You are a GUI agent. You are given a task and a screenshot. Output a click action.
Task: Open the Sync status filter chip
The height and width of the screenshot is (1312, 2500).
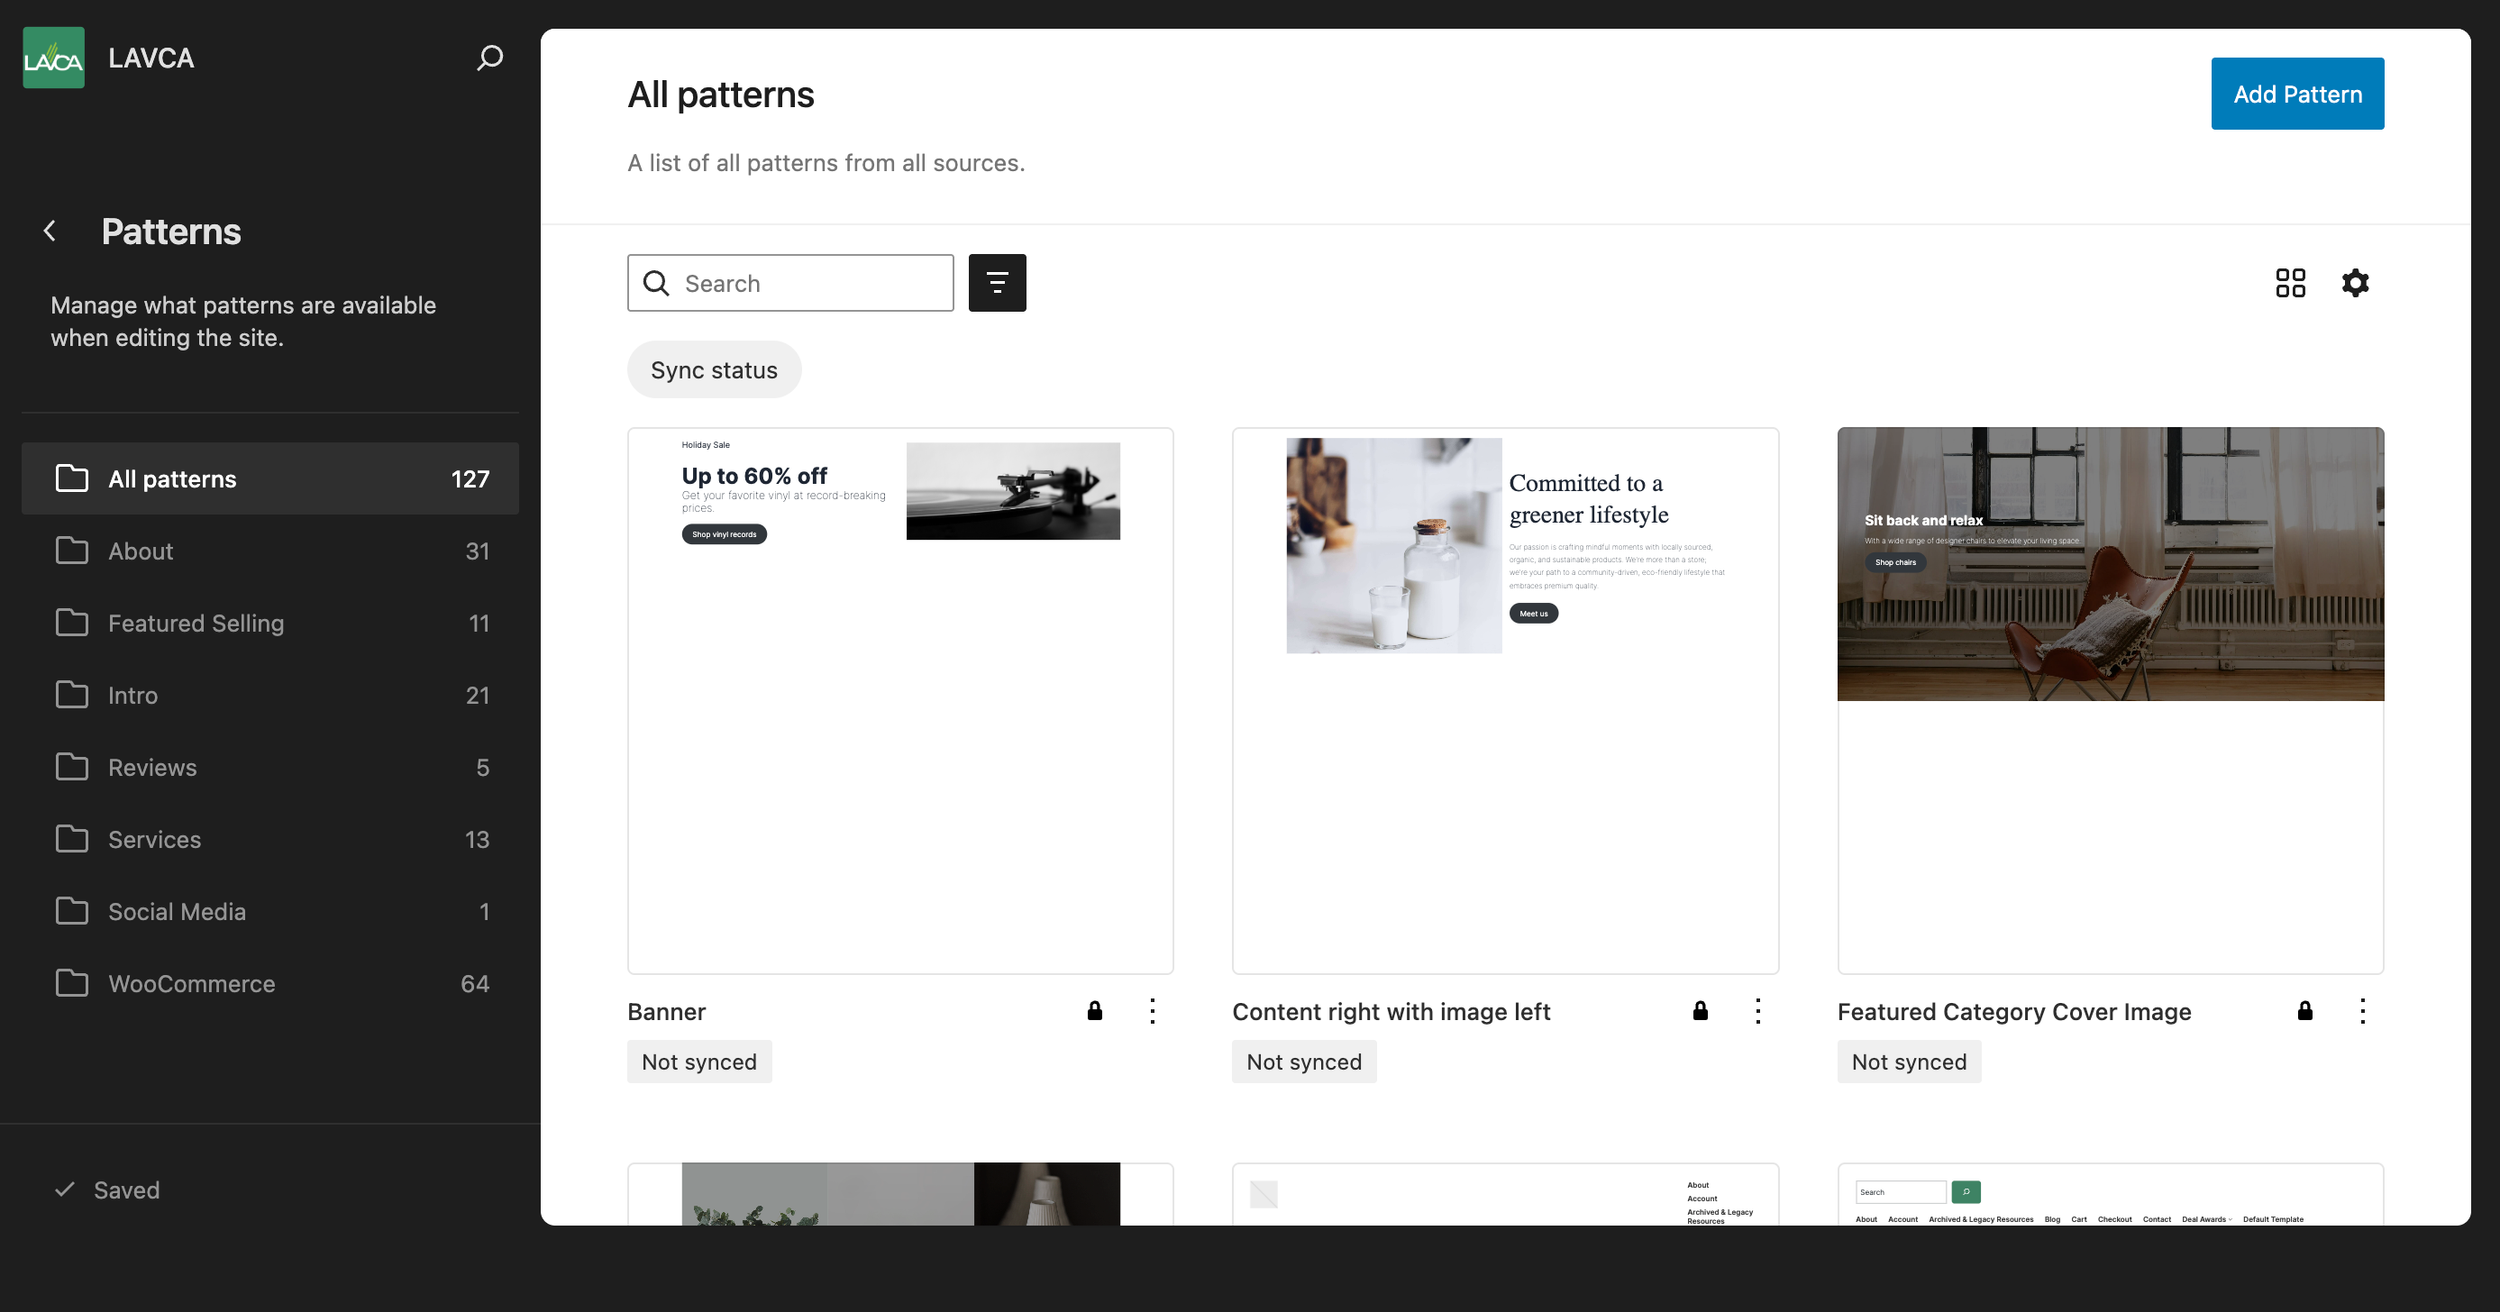coord(713,370)
